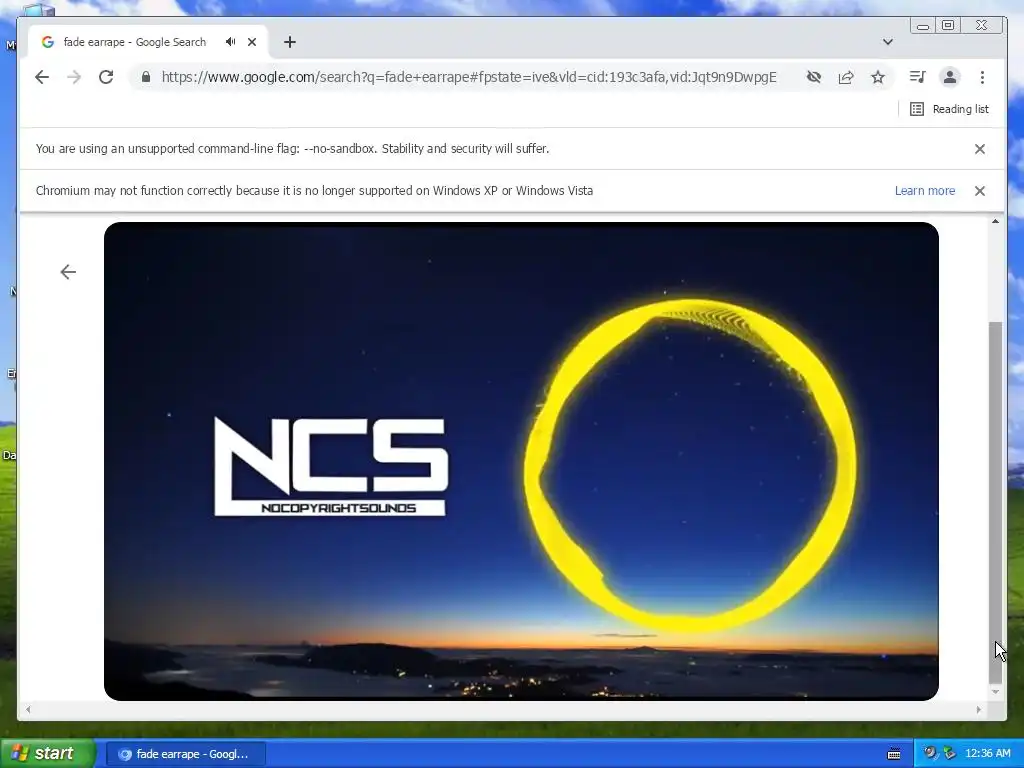Click the NCS video player

click(521, 461)
